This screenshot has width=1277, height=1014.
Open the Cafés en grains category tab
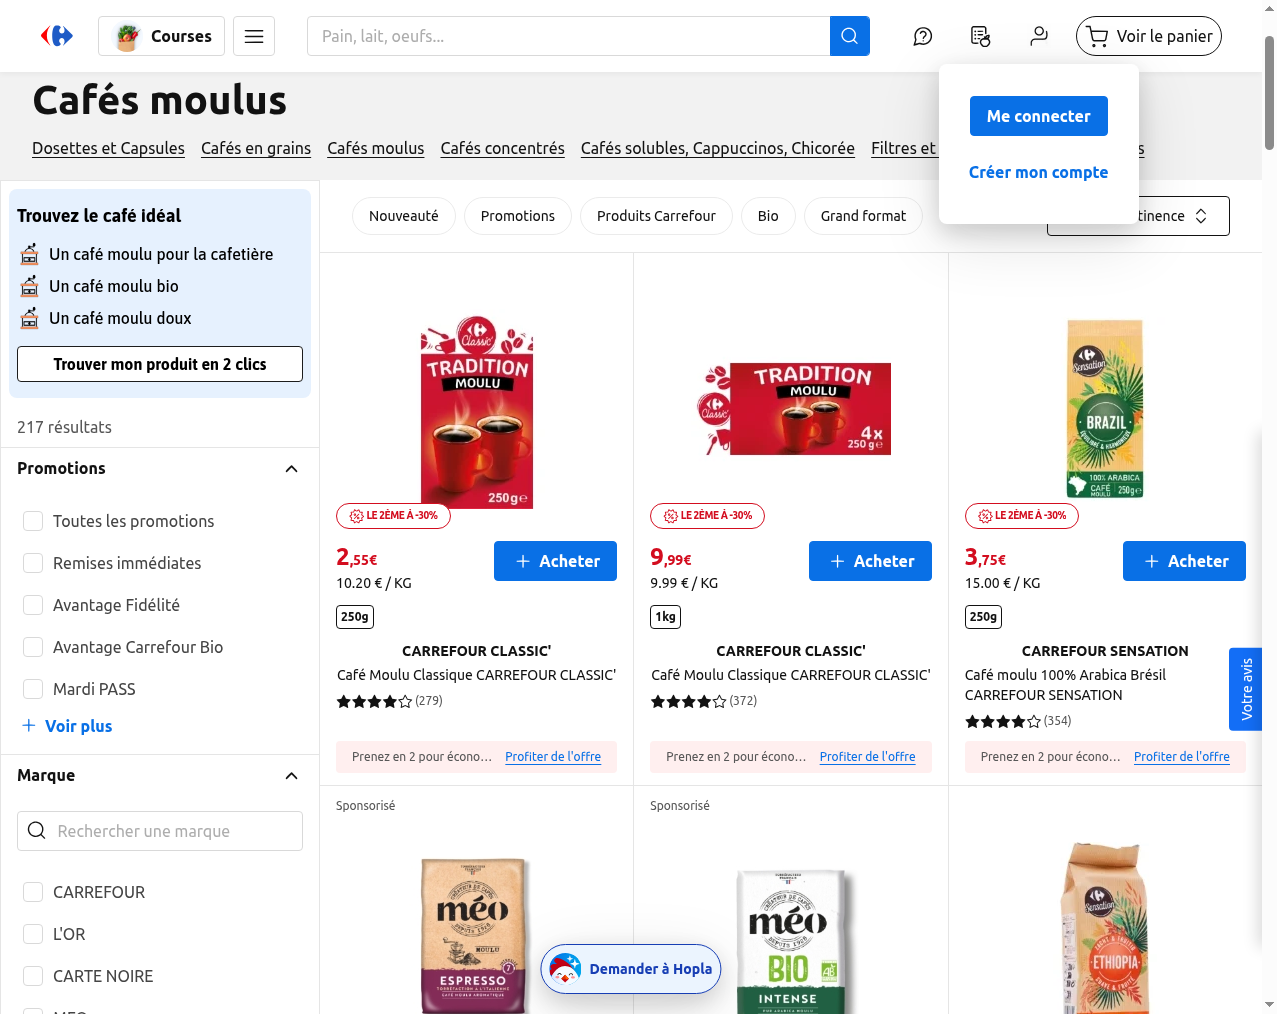(x=256, y=148)
